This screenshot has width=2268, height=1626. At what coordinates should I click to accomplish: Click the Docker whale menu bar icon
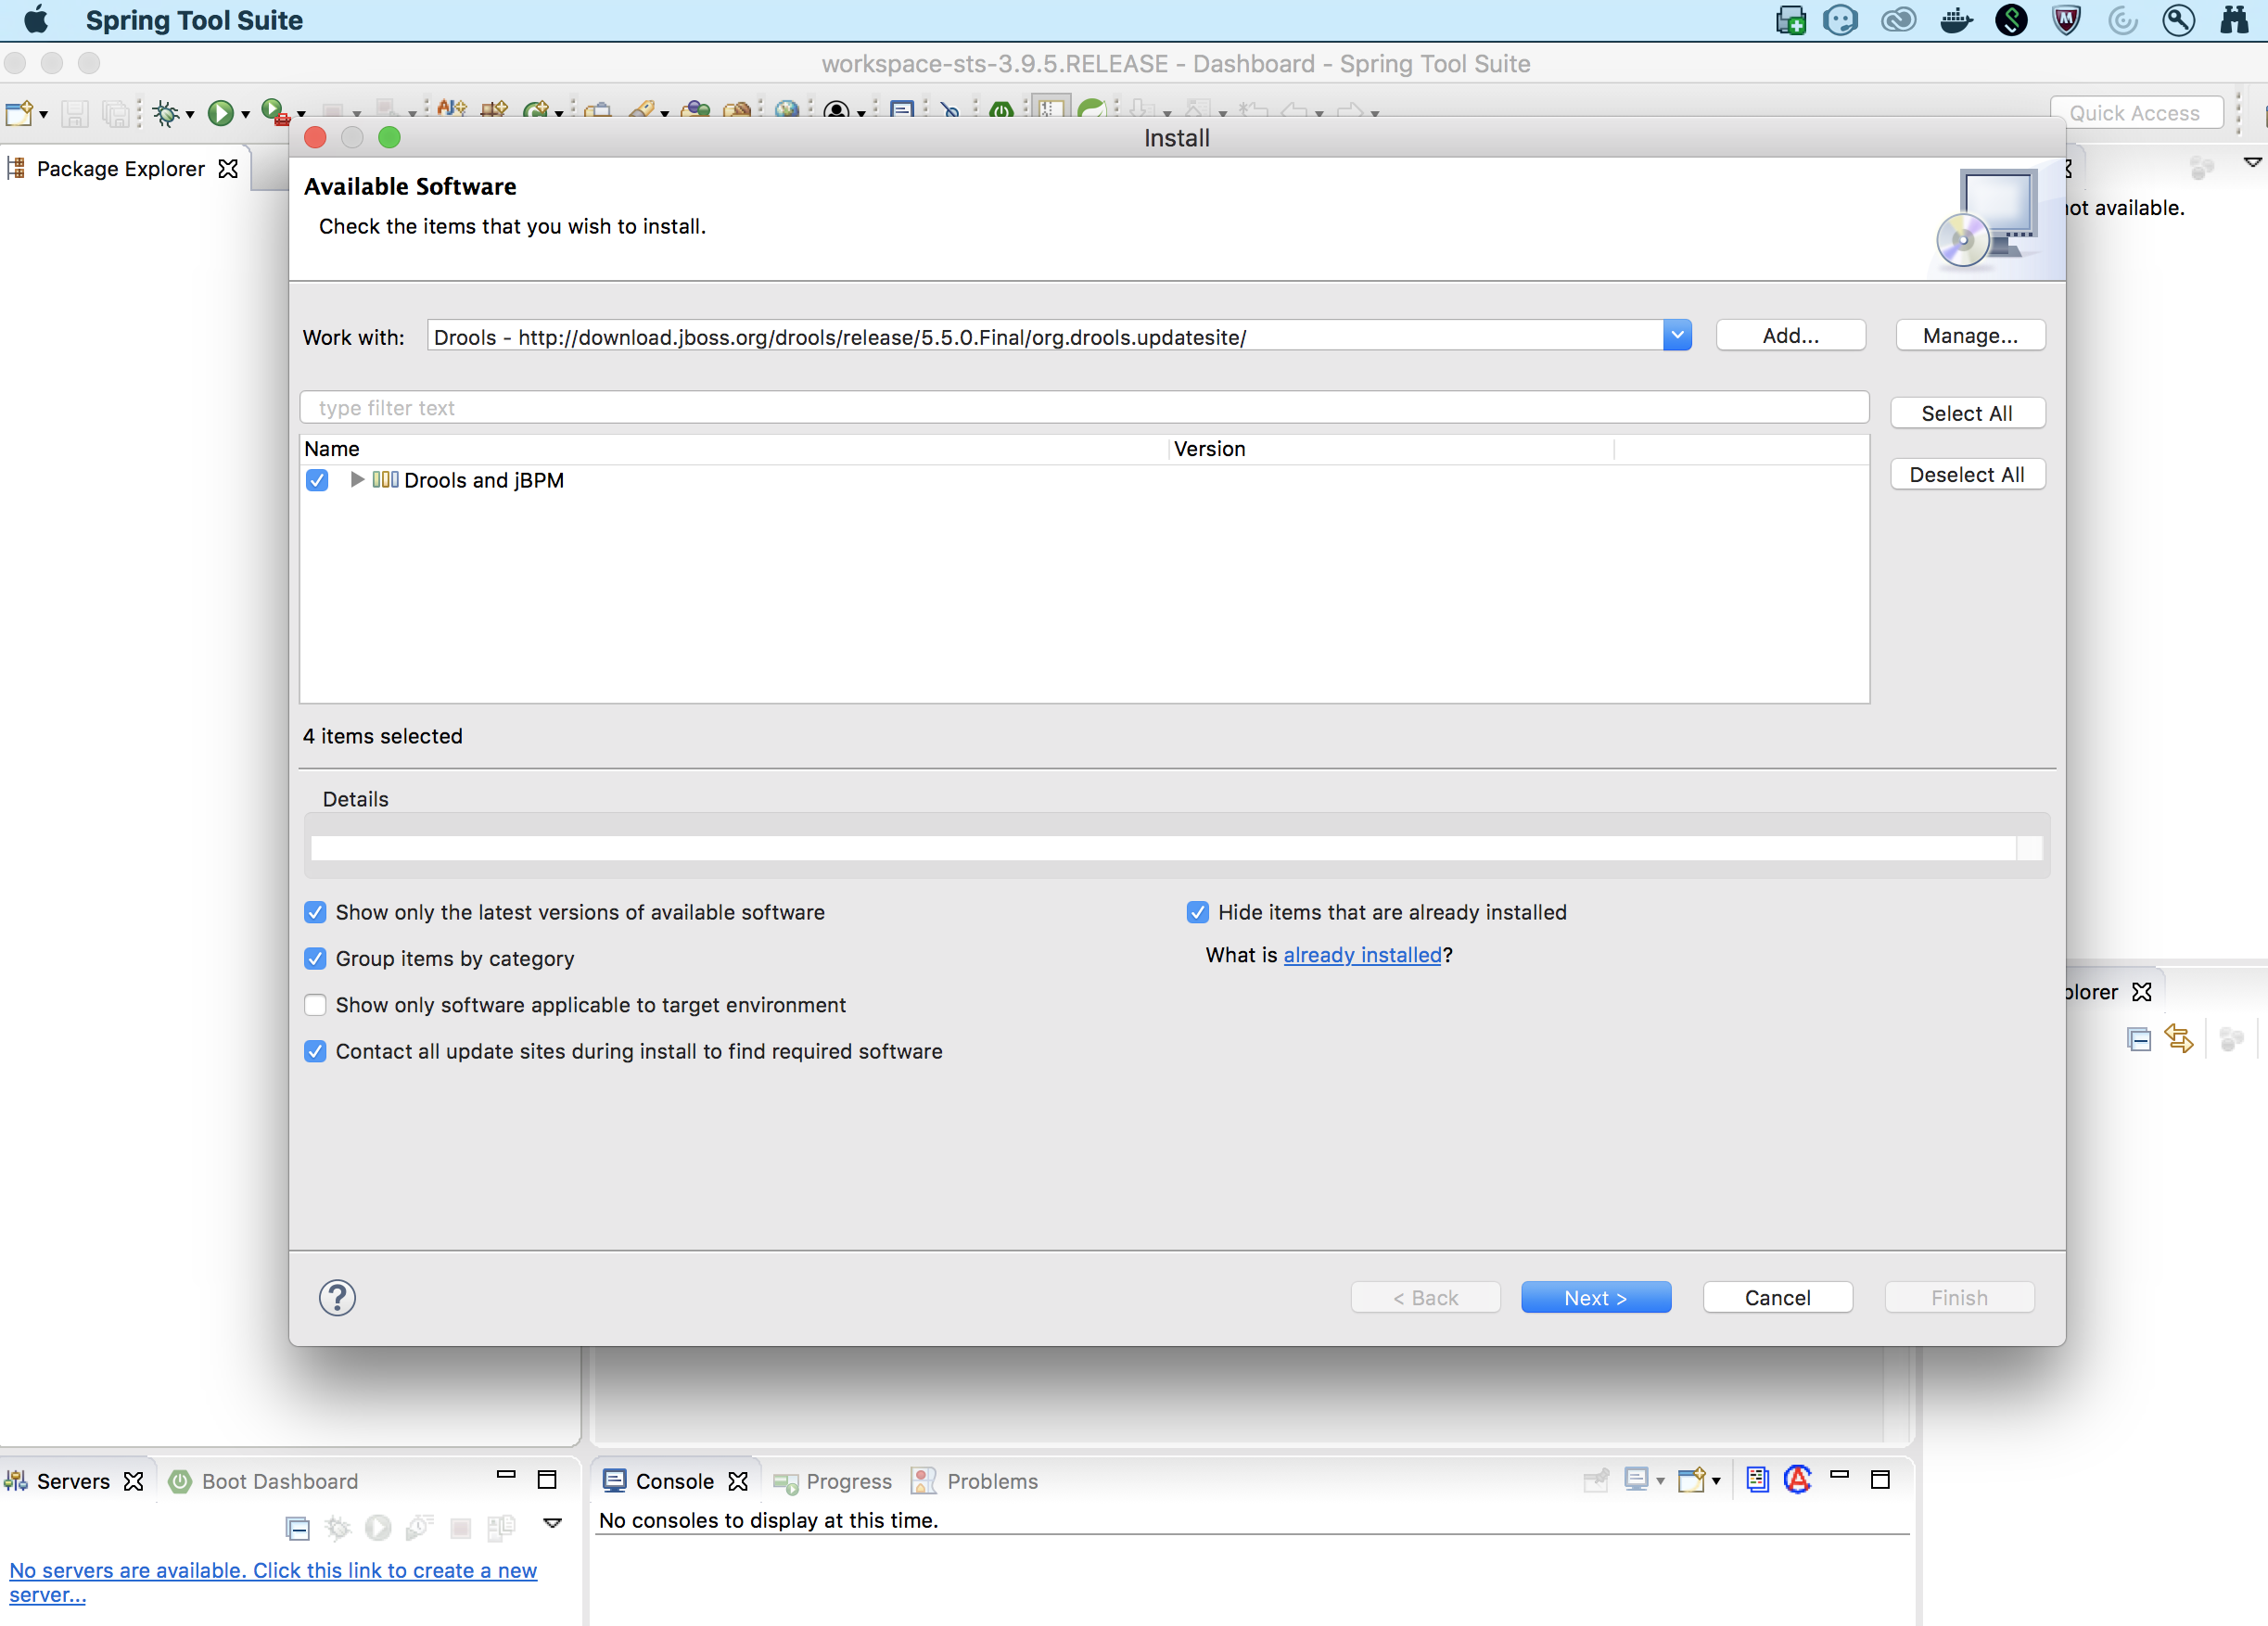coord(1955,20)
